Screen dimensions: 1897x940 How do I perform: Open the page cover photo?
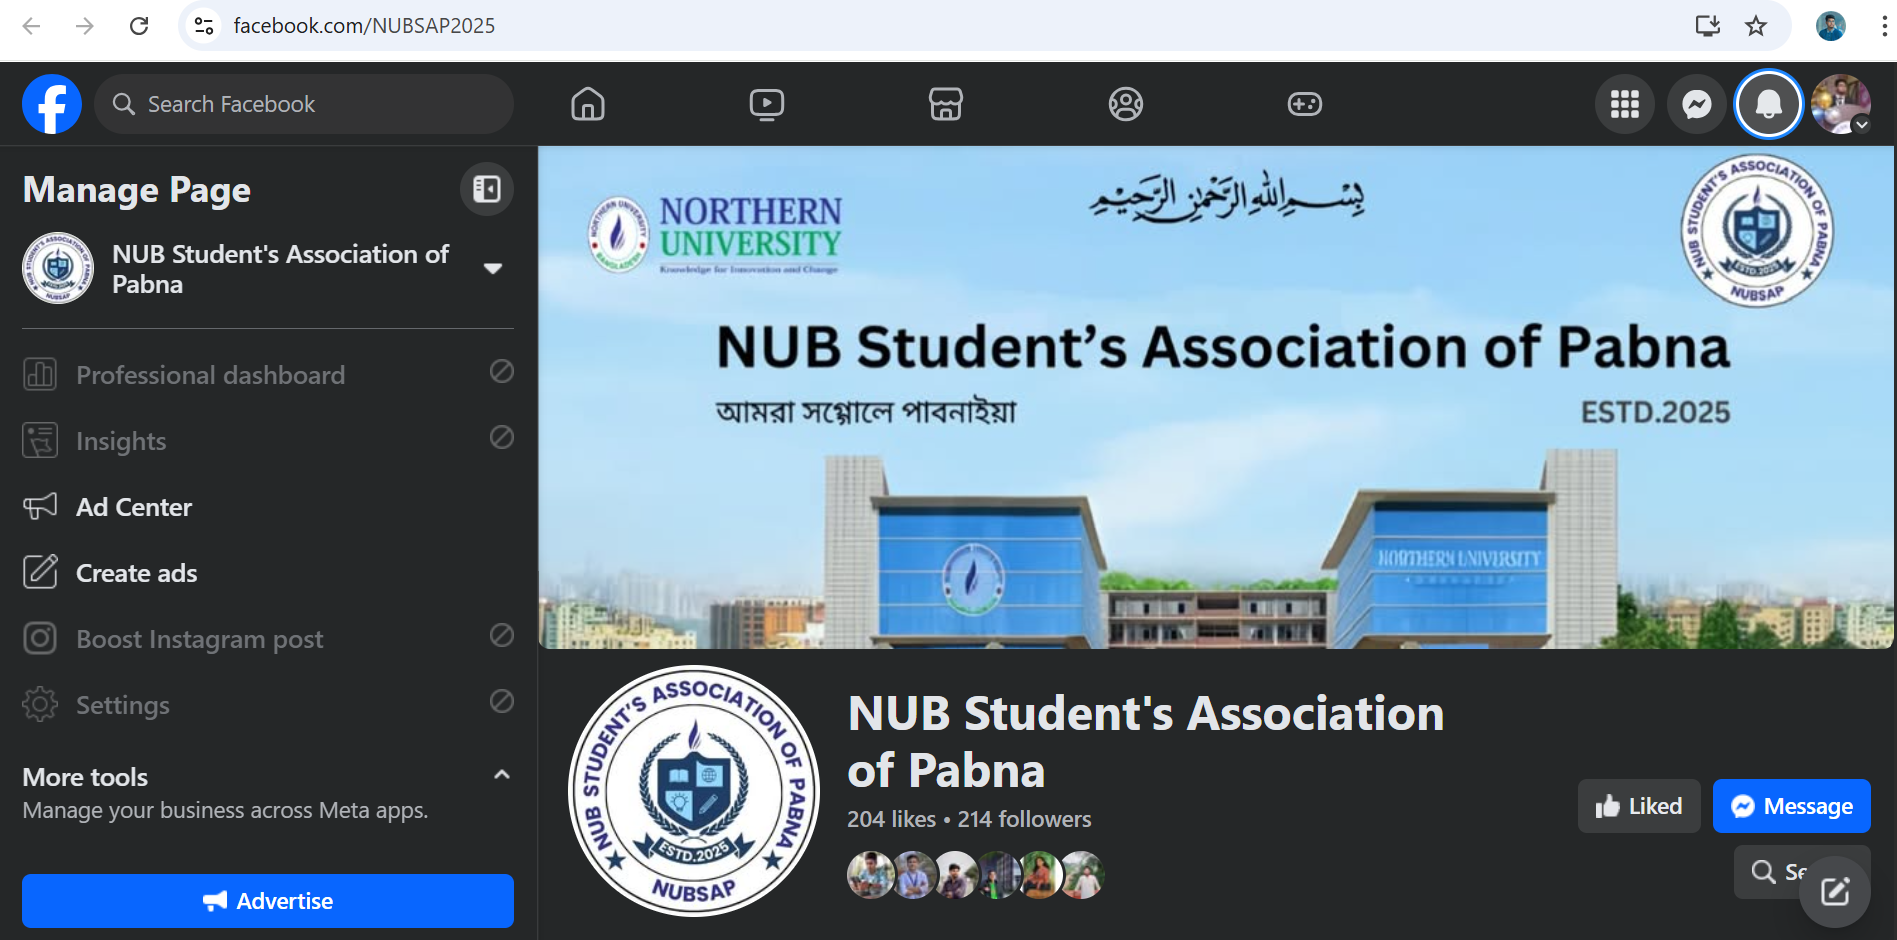pyautogui.click(x=1216, y=398)
